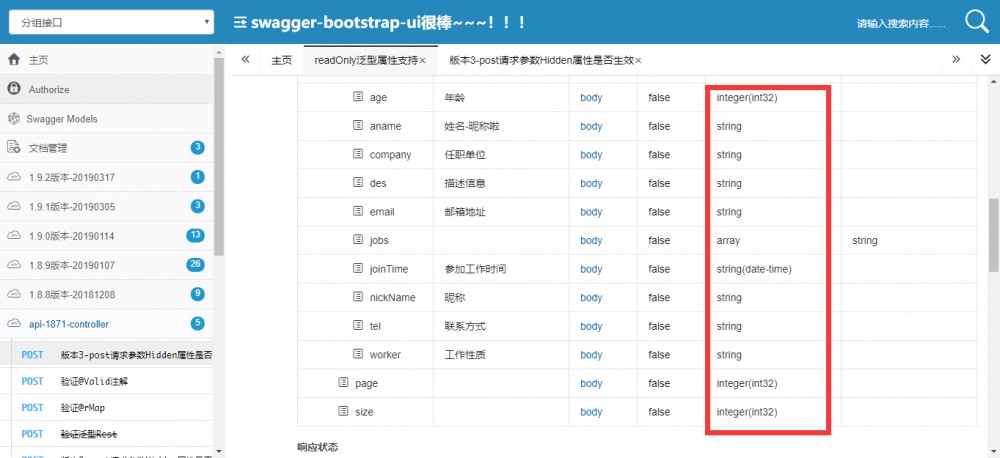Screen dimensions: 1000x458
Task: Open the Authorize sidebar item
Action: click(x=107, y=89)
